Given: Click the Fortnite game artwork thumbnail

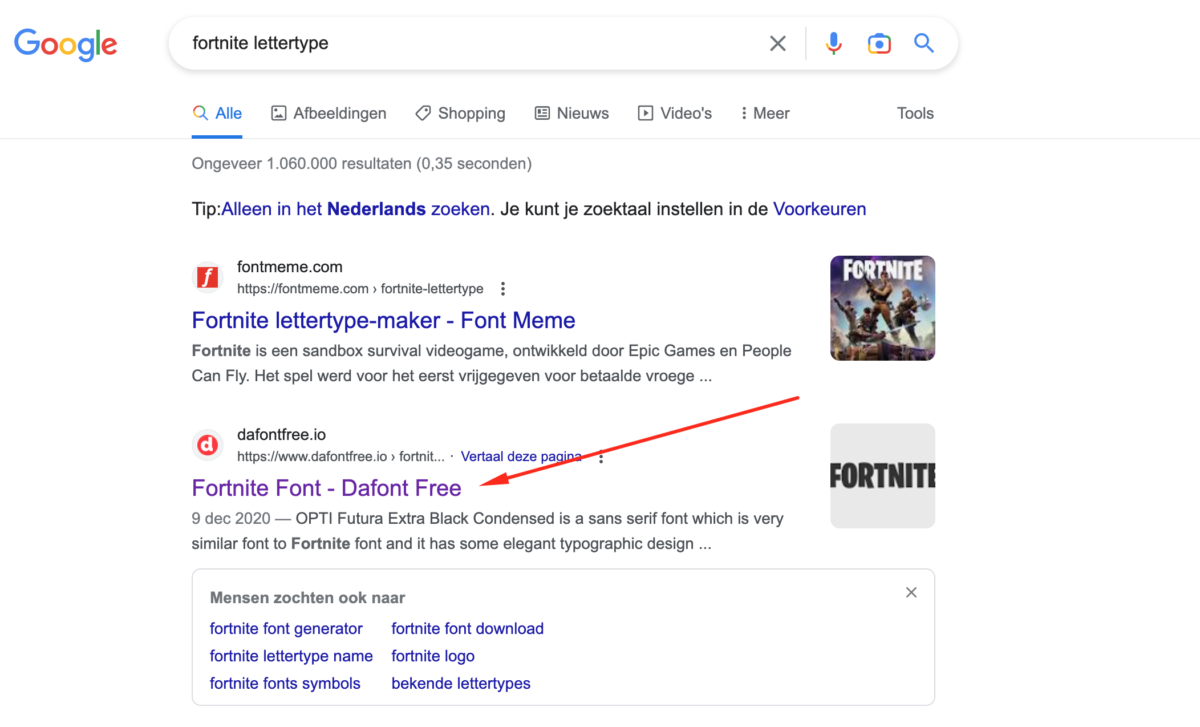Looking at the screenshot, I should point(882,308).
